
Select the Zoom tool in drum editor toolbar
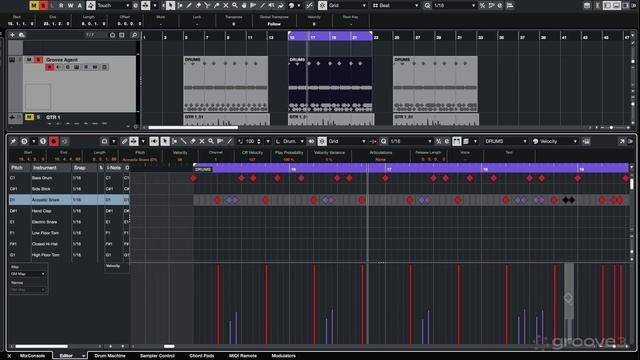tap(211, 141)
